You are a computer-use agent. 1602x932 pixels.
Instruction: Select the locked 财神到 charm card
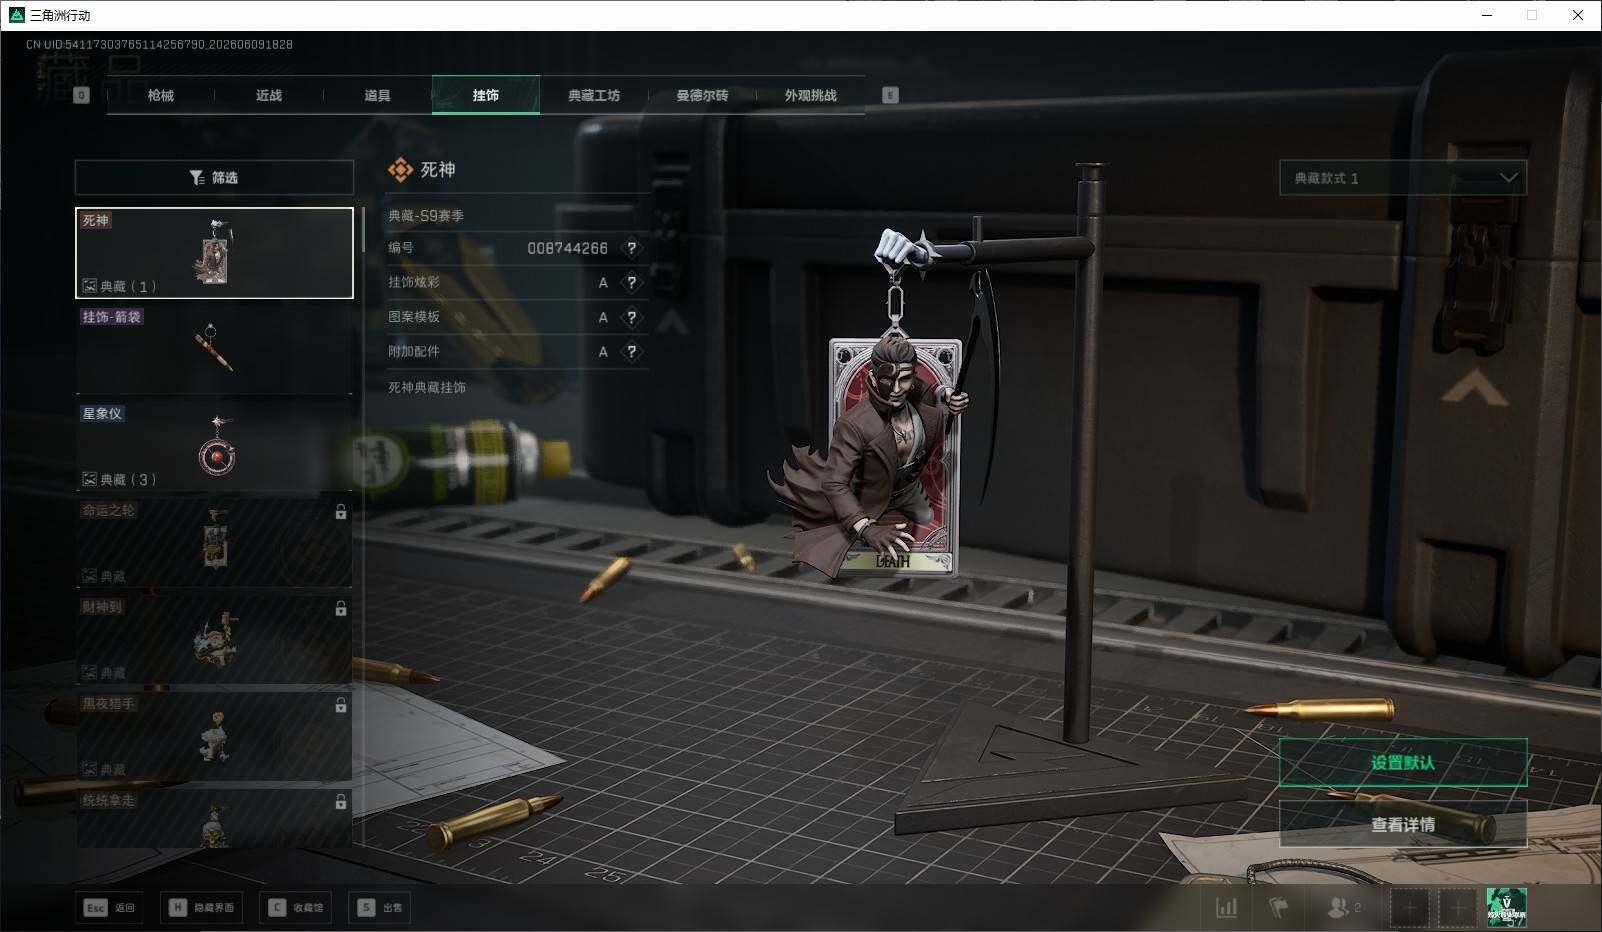click(214, 640)
